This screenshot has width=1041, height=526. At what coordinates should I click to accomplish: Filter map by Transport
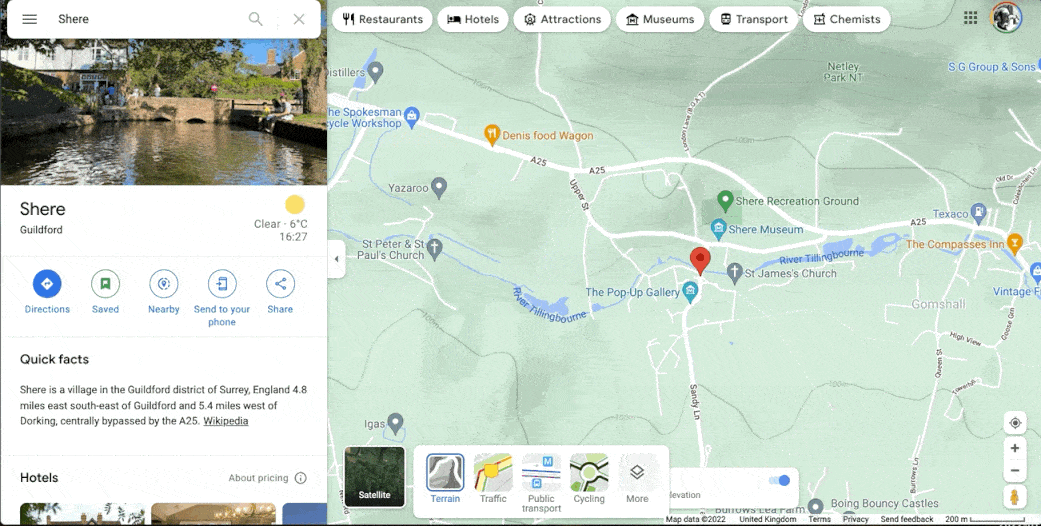[754, 19]
